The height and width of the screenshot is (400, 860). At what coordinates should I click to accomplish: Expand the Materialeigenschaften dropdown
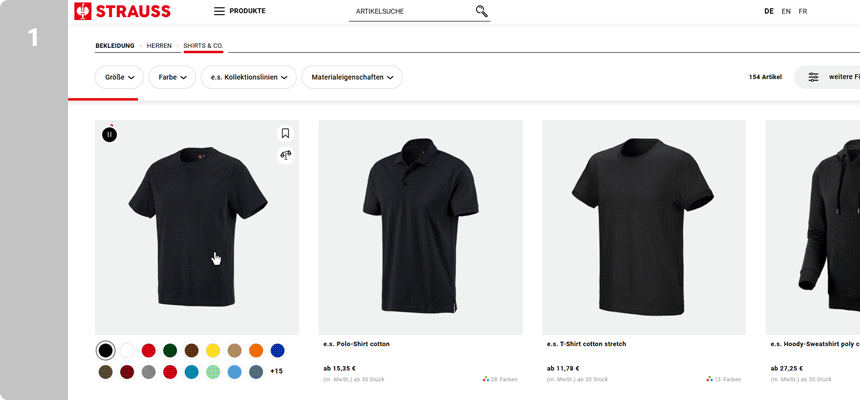[352, 77]
